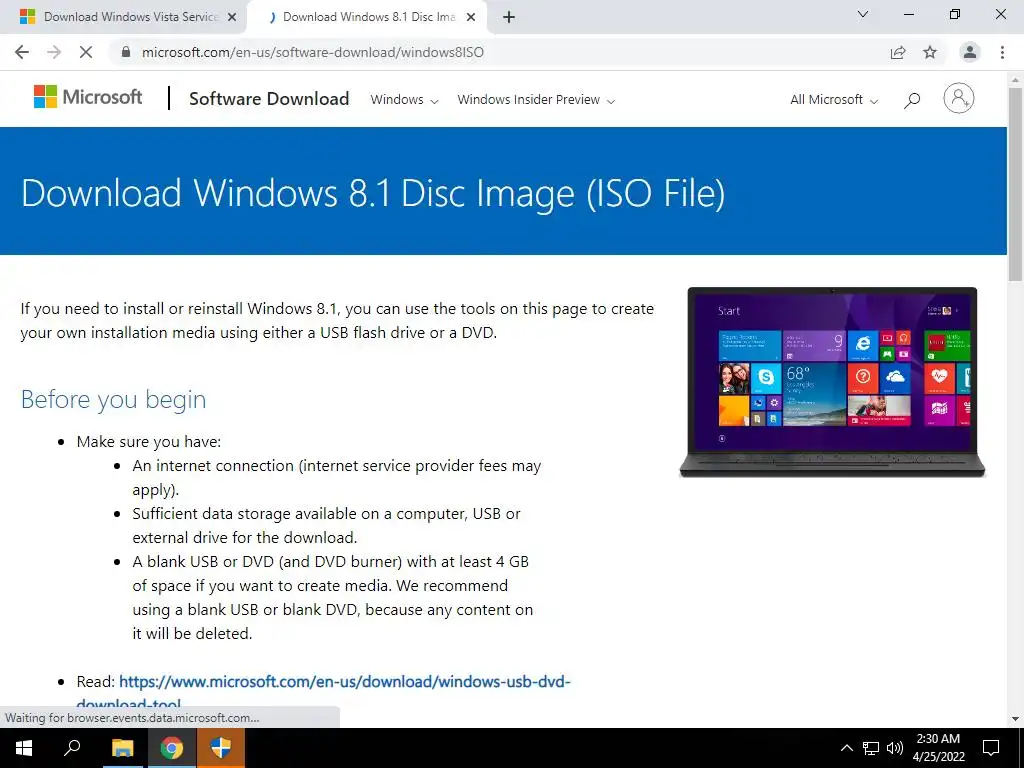Click the volume speaker tray icon
Viewport: 1024px width, 768px height.
click(895, 748)
